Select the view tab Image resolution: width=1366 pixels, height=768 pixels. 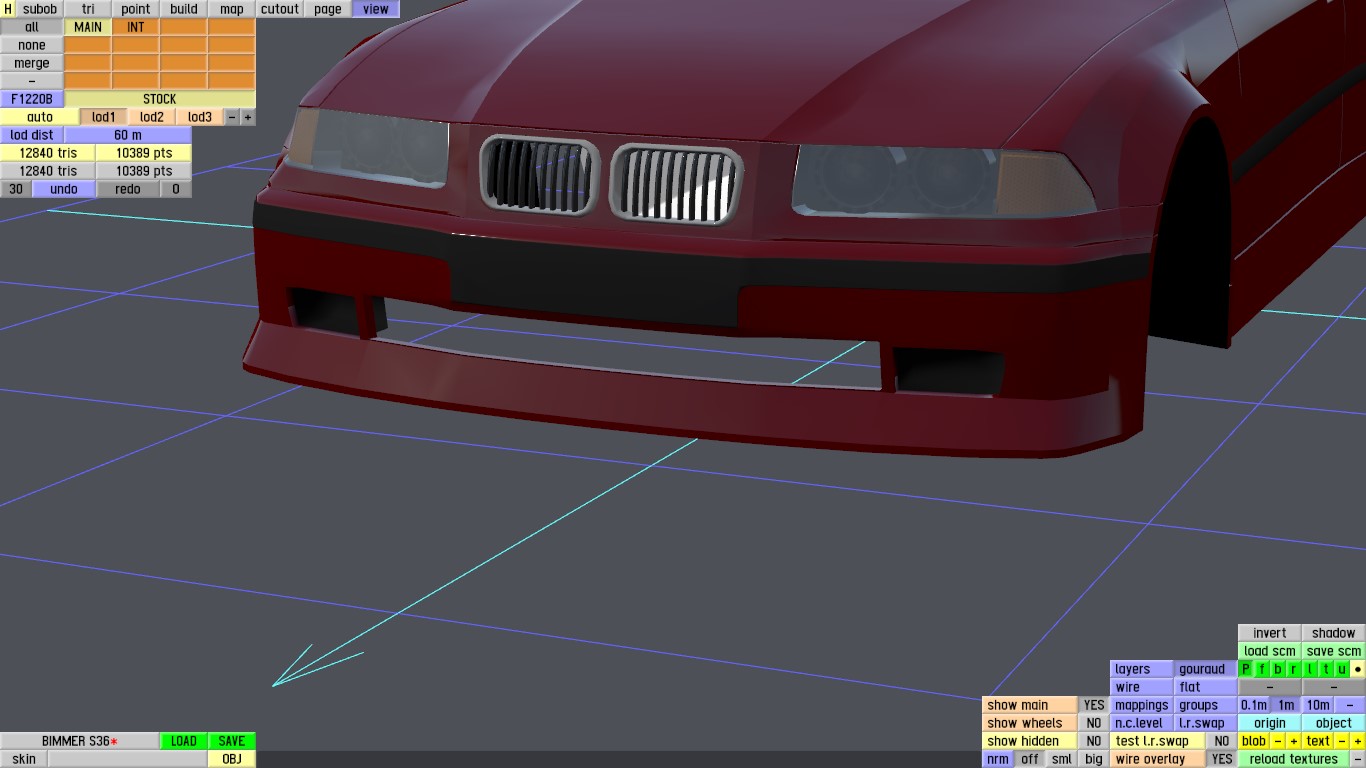tap(376, 9)
